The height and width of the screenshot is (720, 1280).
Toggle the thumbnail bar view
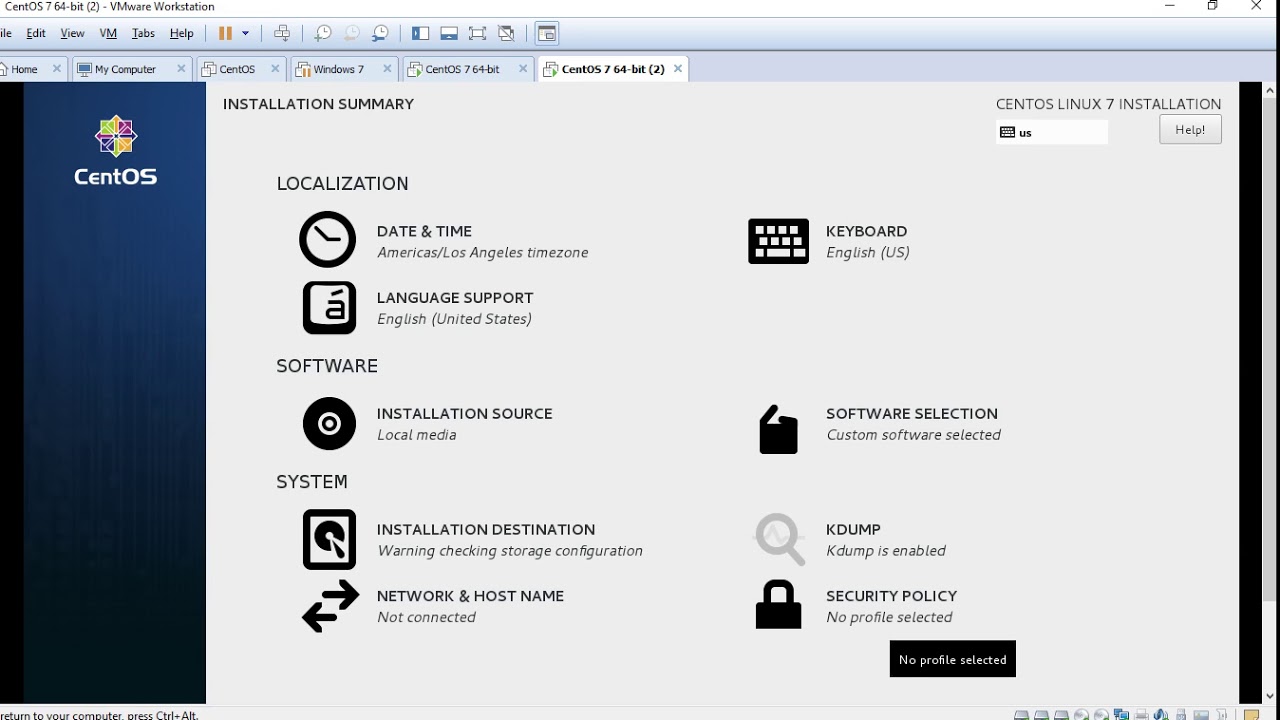(x=449, y=33)
